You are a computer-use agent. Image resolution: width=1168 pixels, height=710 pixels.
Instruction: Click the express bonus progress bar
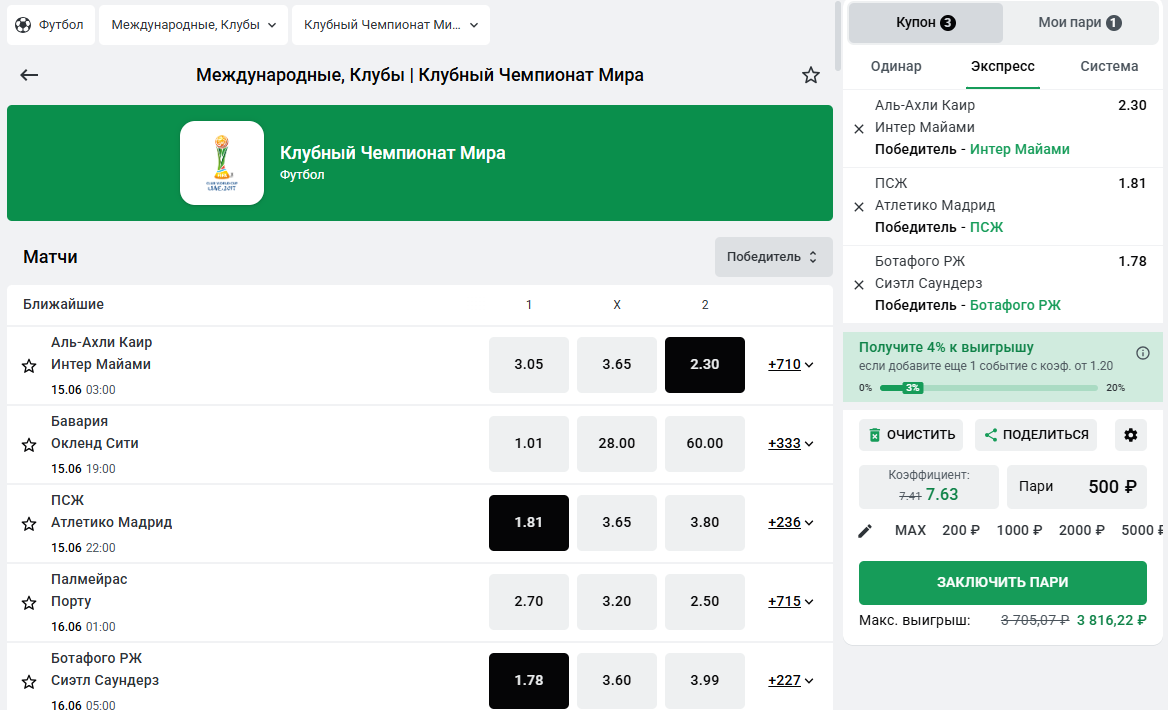coord(988,387)
